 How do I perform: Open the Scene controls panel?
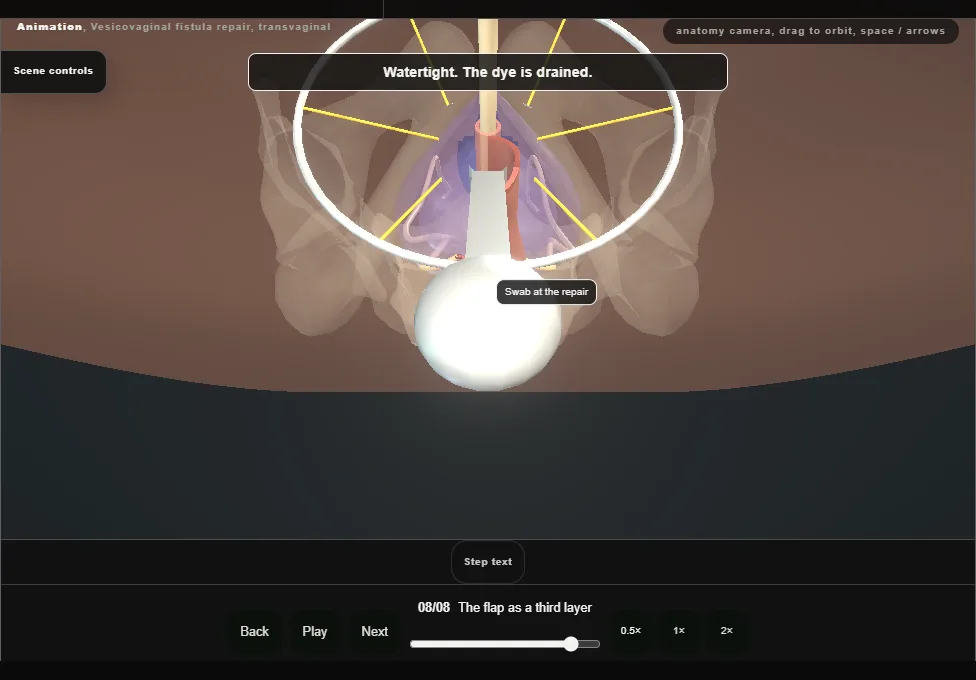(53, 71)
